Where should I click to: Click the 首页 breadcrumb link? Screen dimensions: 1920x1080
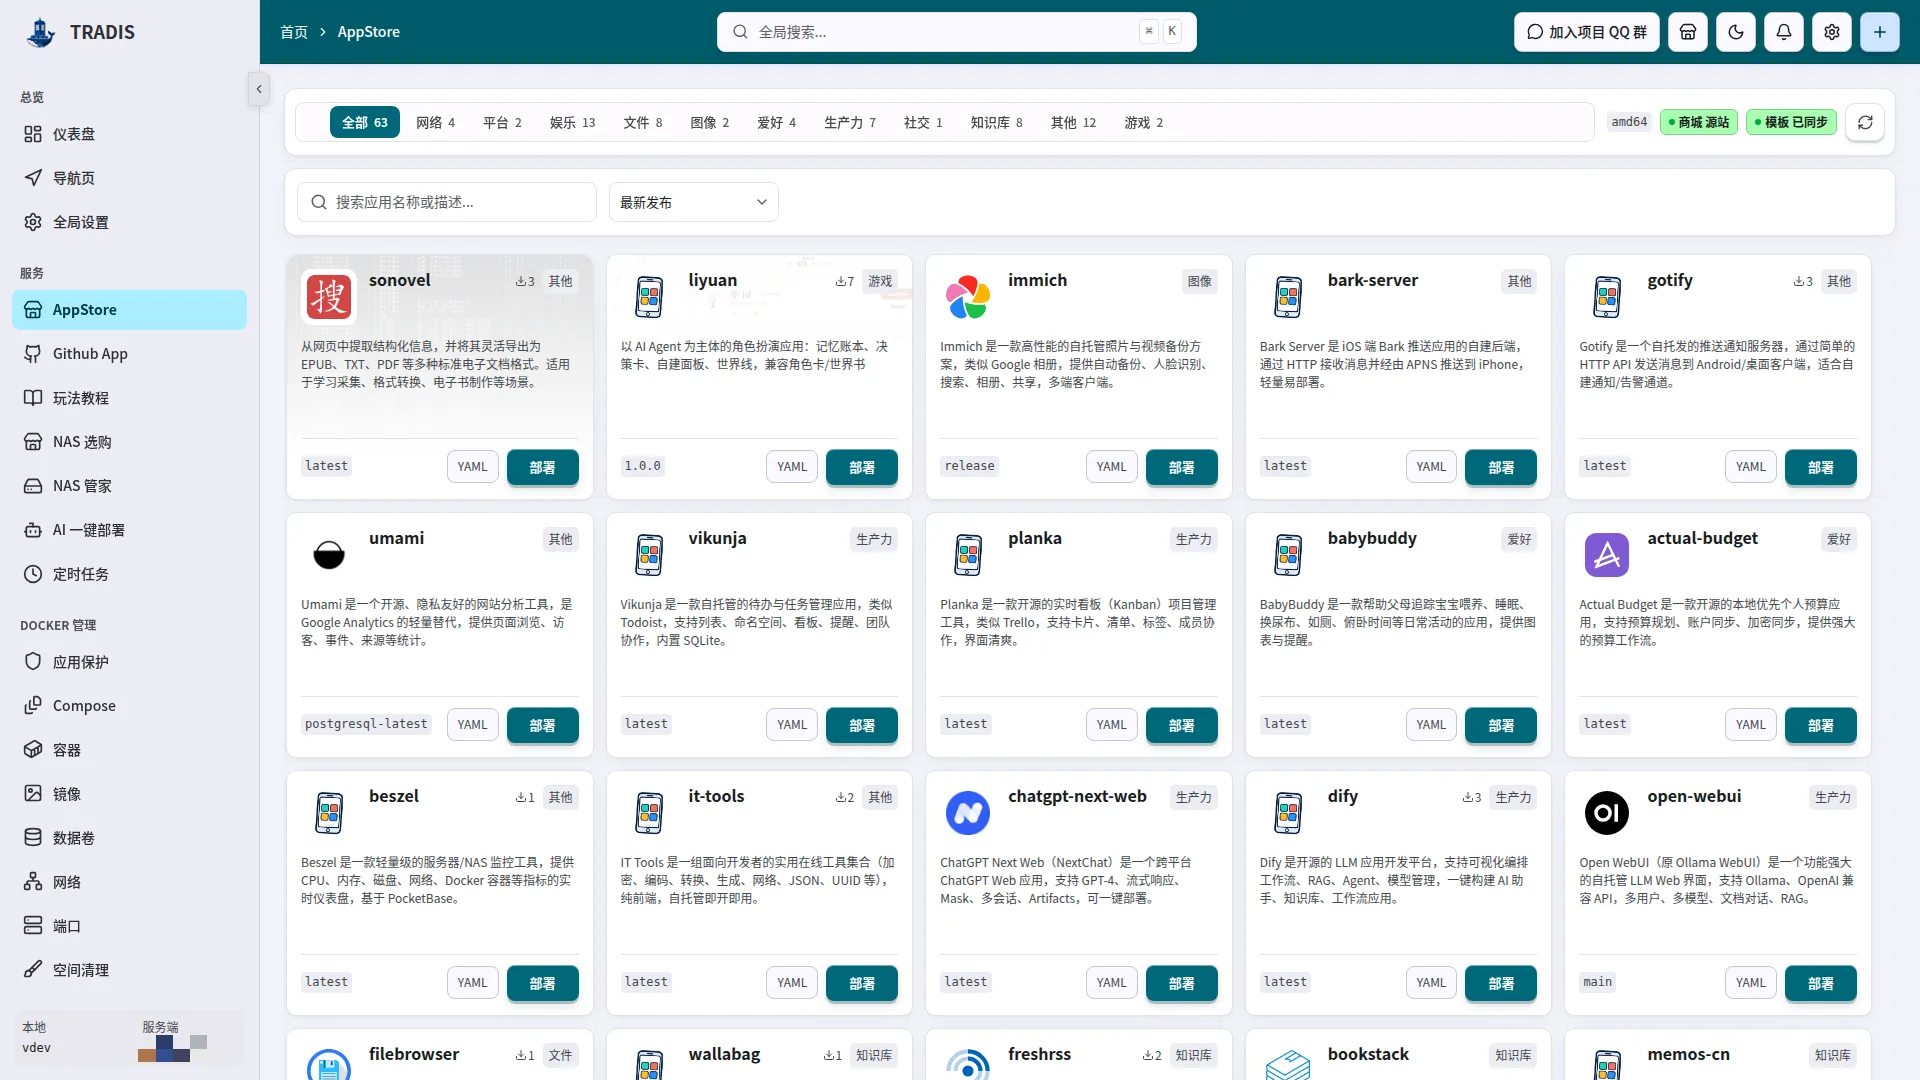coord(294,32)
